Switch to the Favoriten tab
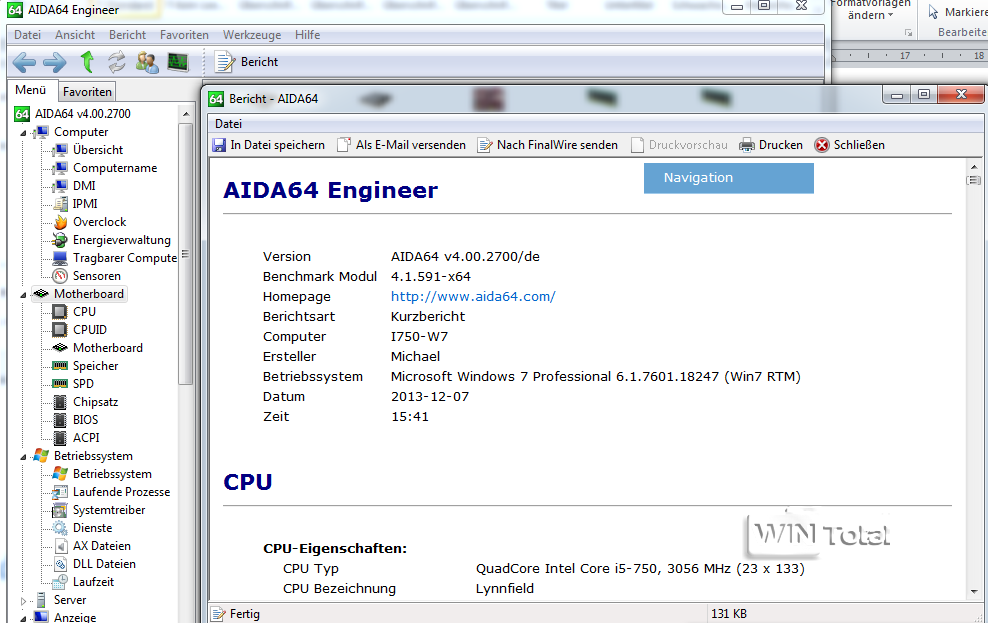This screenshot has width=988, height=623. 87,91
